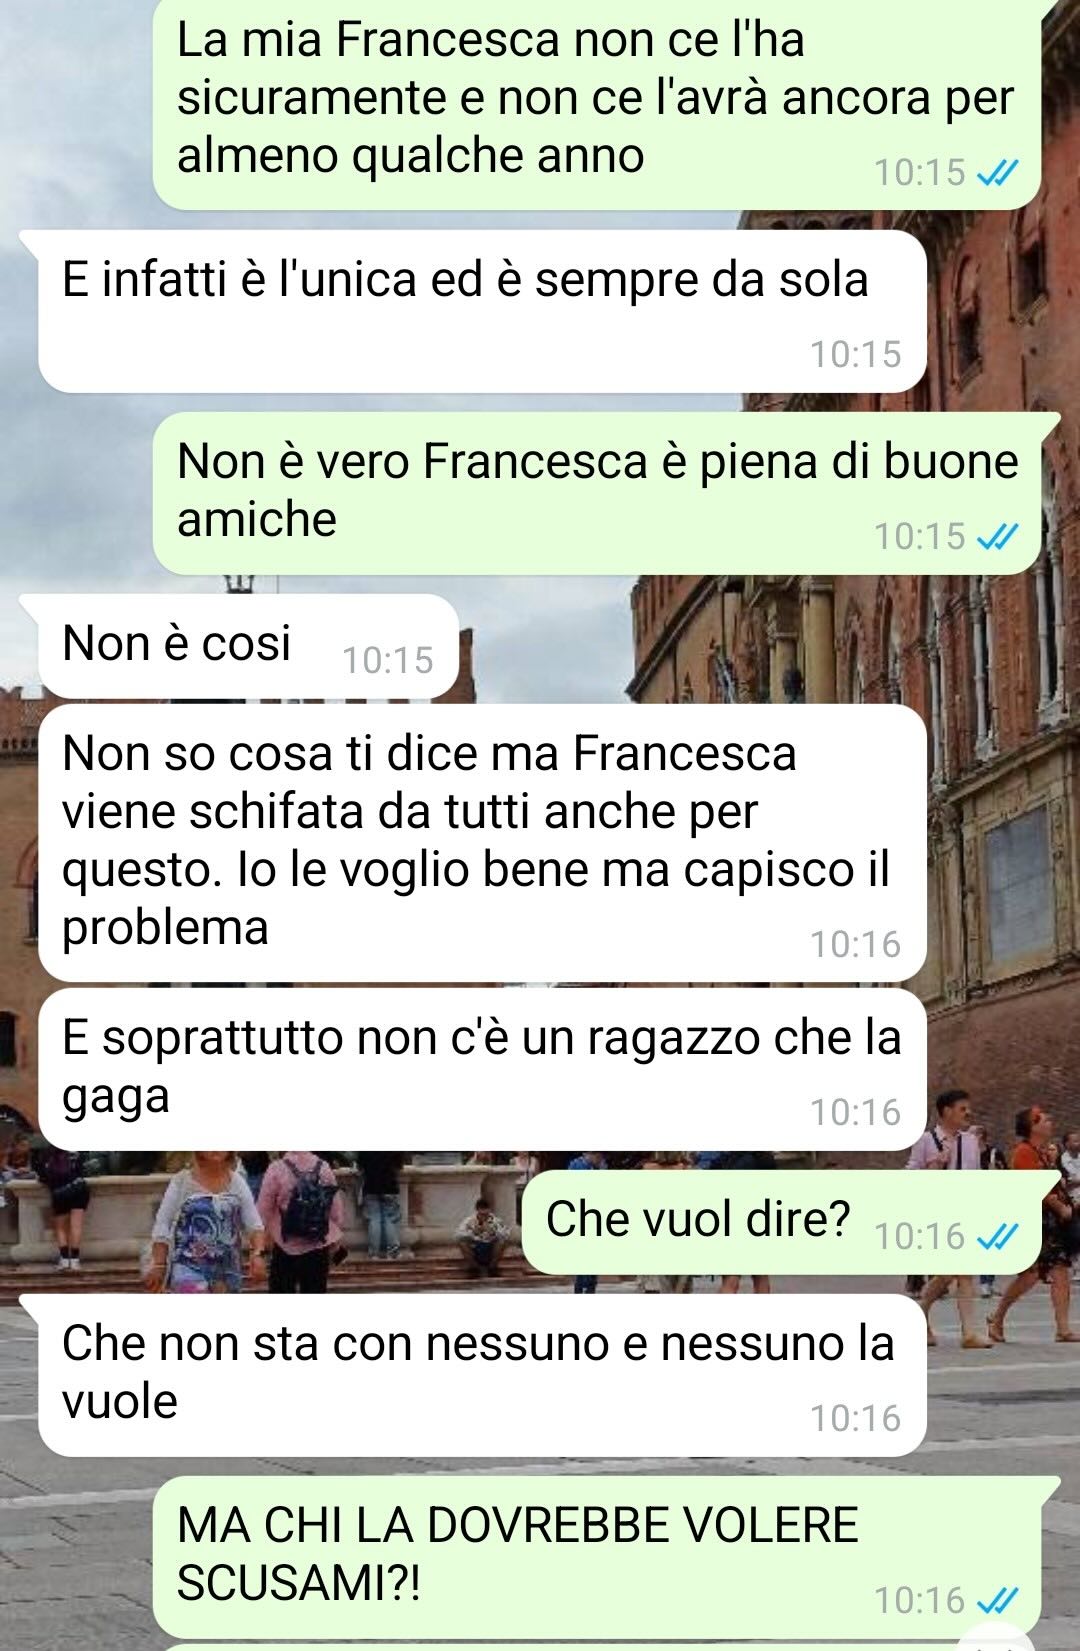Viewport: 1080px width, 1651px height.
Task: Tap the 10:16 timestamp under 'nessuno la vuole'
Action: [x=855, y=1418]
